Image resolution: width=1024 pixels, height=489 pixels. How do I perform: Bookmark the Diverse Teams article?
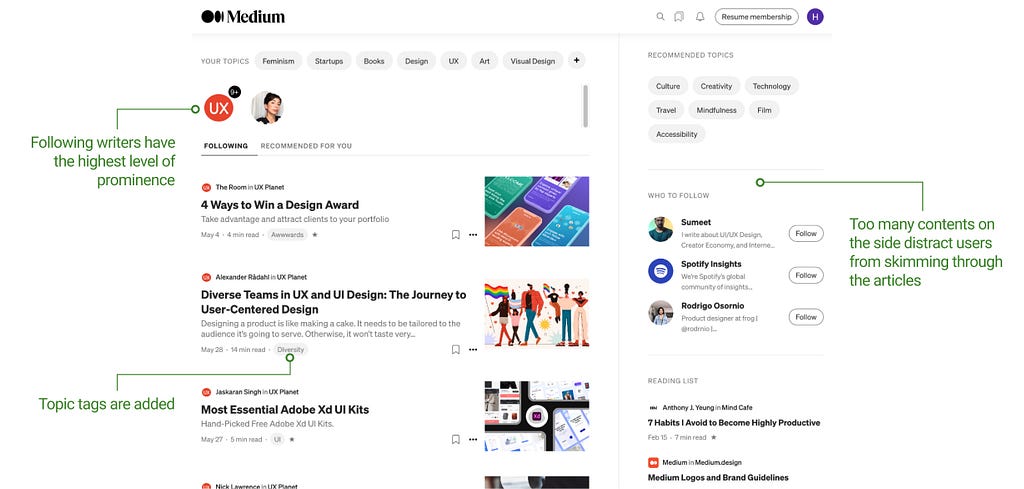[456, 349]
